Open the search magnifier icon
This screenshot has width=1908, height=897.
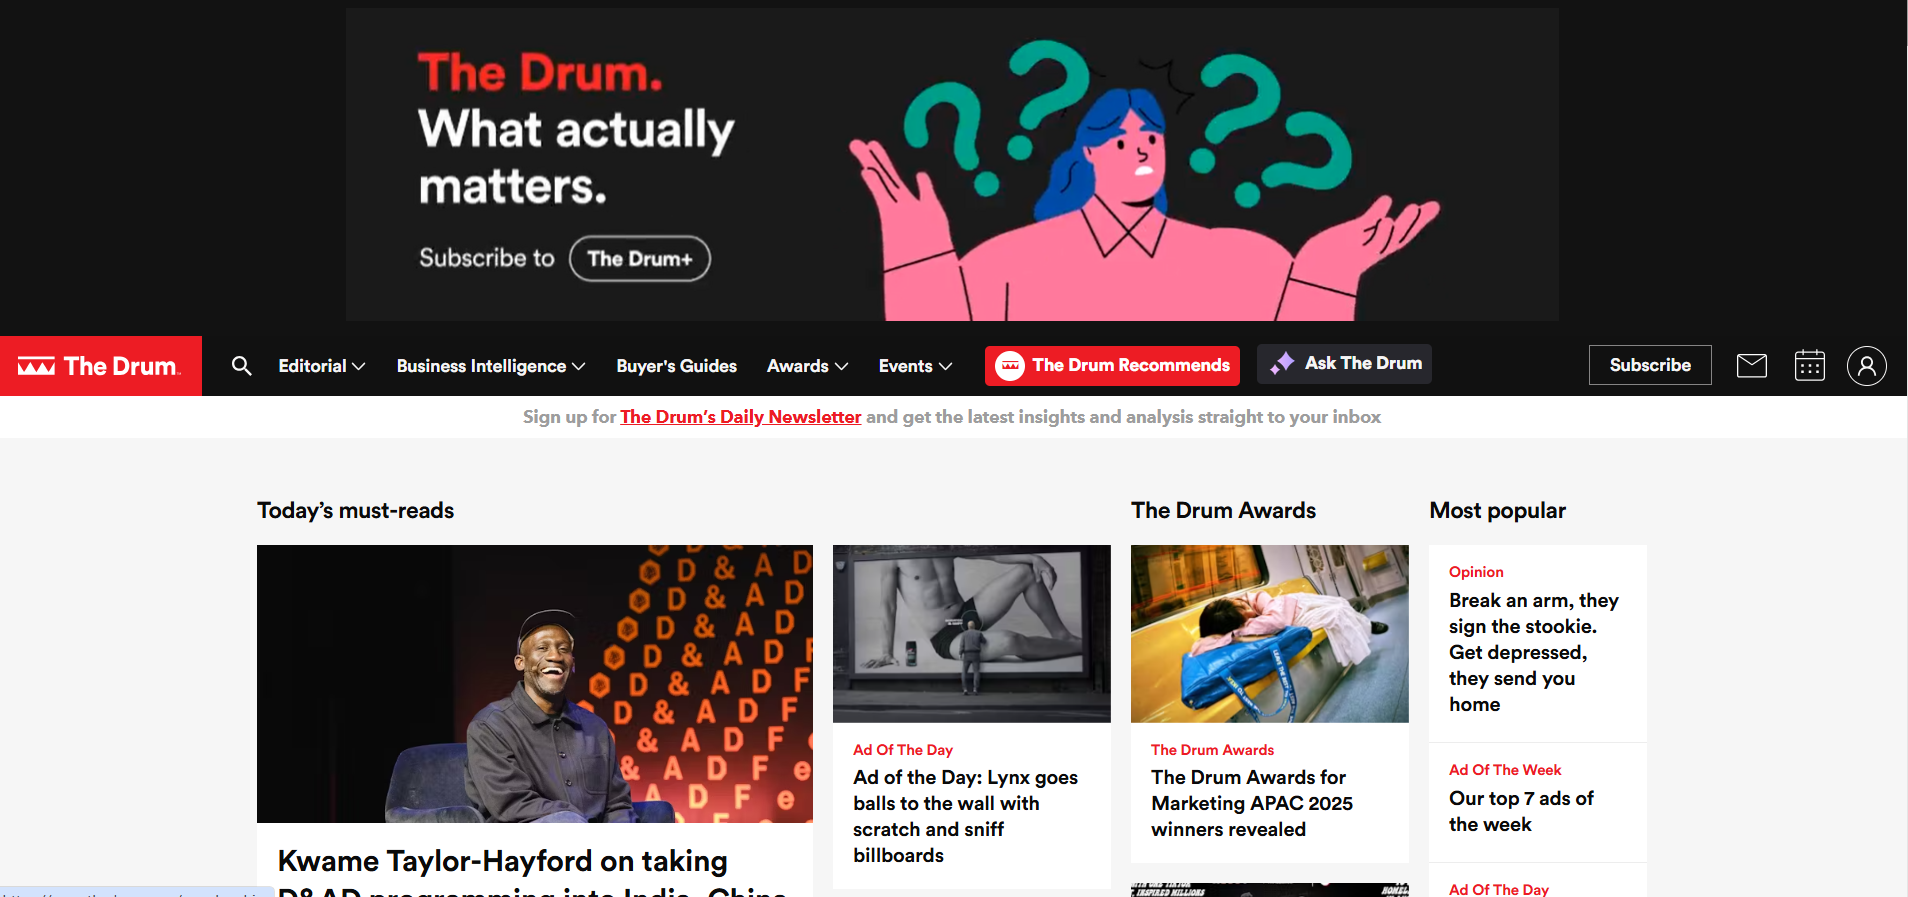(x=241, y=366)
